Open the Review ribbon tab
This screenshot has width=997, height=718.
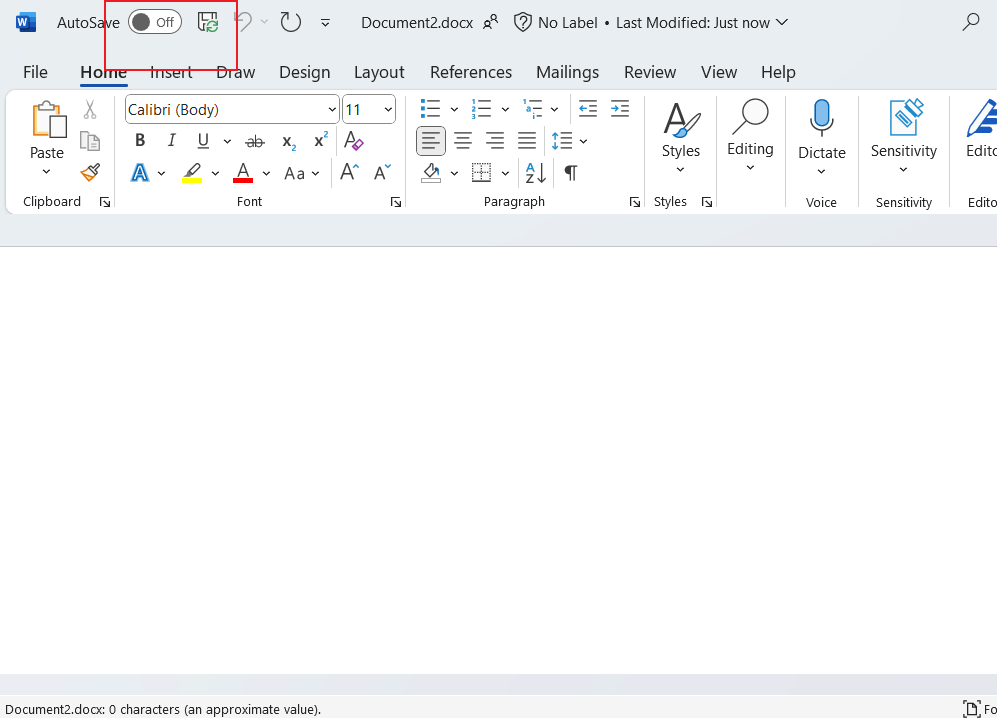click(x=650, y=72)
